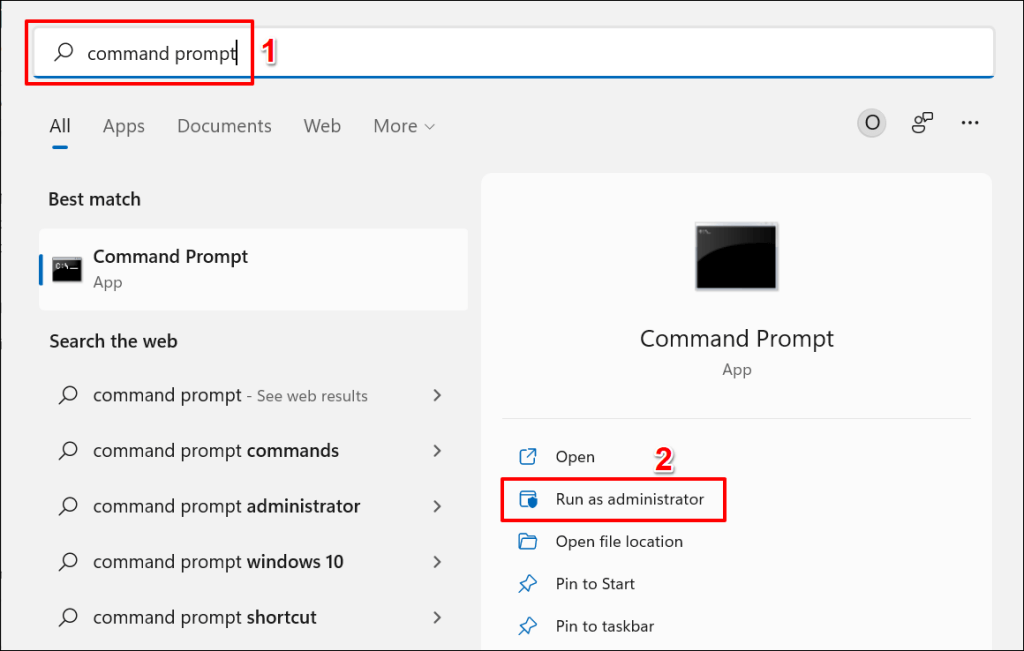Switch to the Apps filter tab
This screenshot has width=1024, height=651.
coord(123,126)
